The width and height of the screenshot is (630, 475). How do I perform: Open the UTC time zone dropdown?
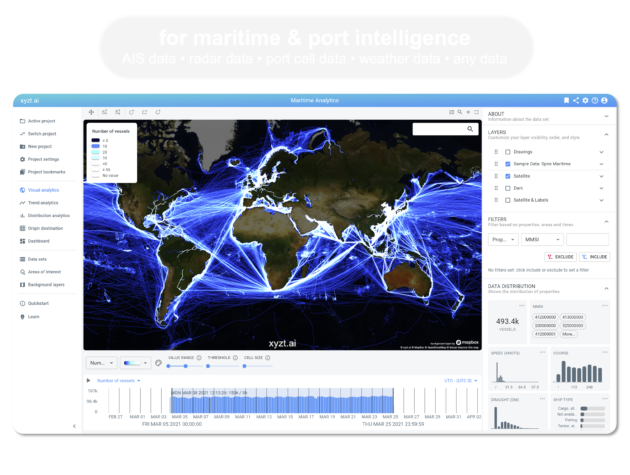460,381
